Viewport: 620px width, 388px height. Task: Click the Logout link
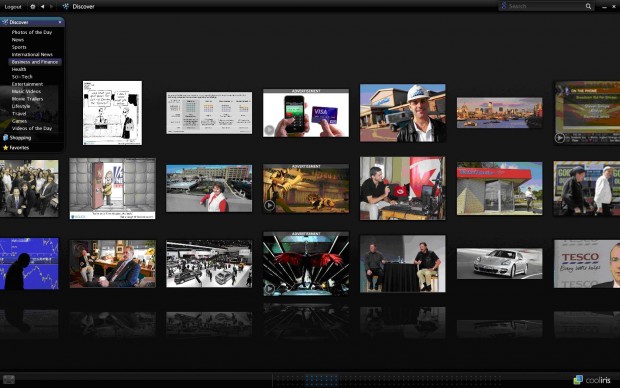pyautogui.click(x=13, y=7)
